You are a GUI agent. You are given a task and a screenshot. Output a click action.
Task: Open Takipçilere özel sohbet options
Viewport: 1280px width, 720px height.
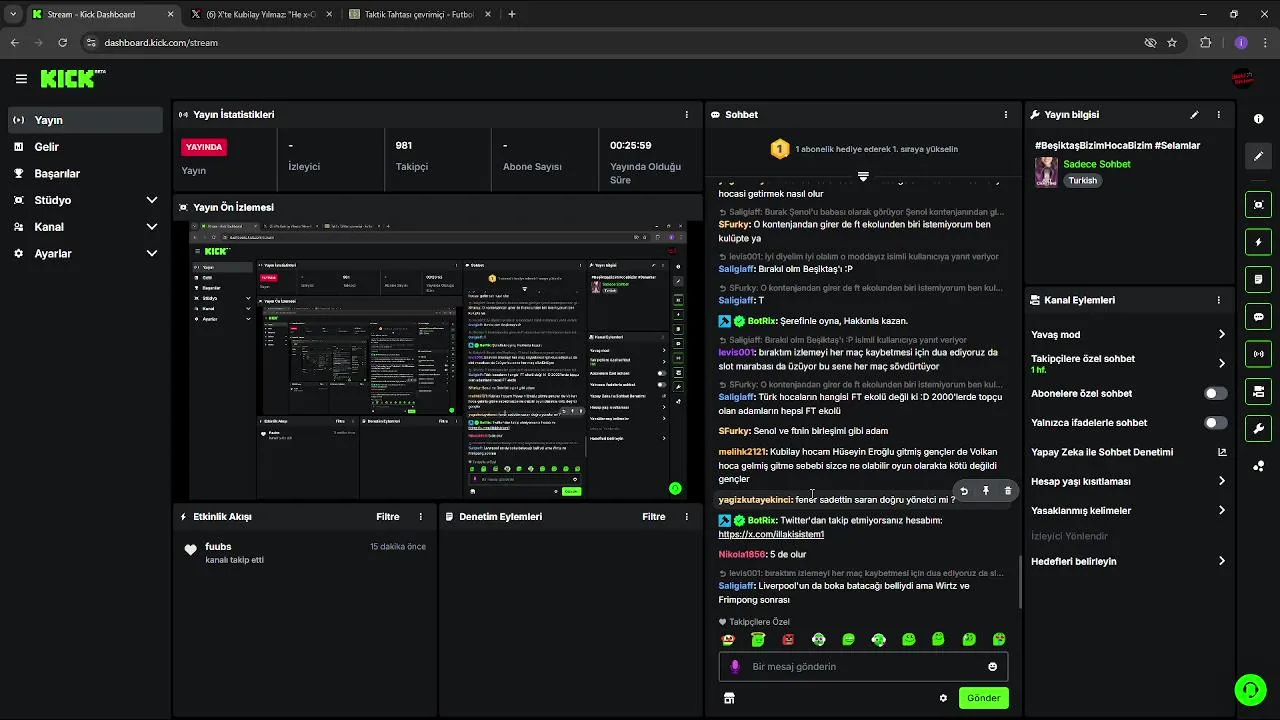tap(1129, 364)
